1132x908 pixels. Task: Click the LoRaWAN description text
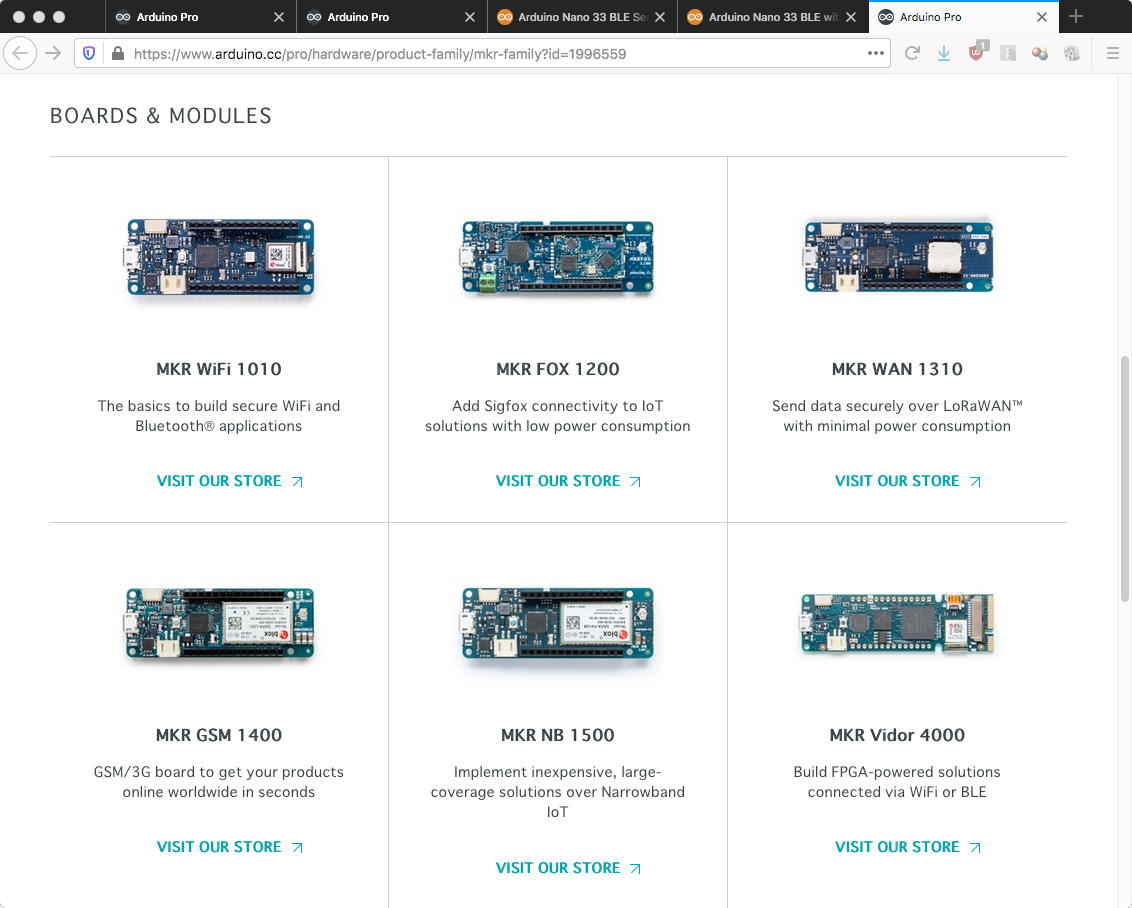pos(897,416)
